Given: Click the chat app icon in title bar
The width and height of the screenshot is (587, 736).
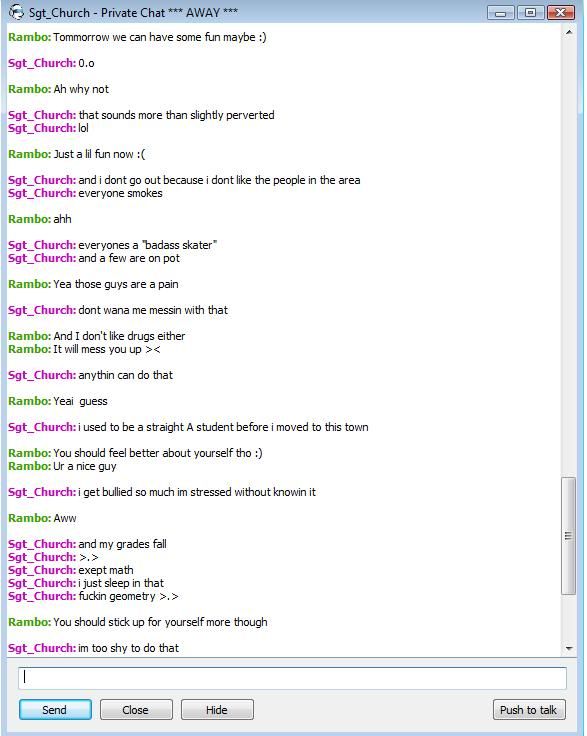Looking at the screenshot, I should click(x=16, y=12).
